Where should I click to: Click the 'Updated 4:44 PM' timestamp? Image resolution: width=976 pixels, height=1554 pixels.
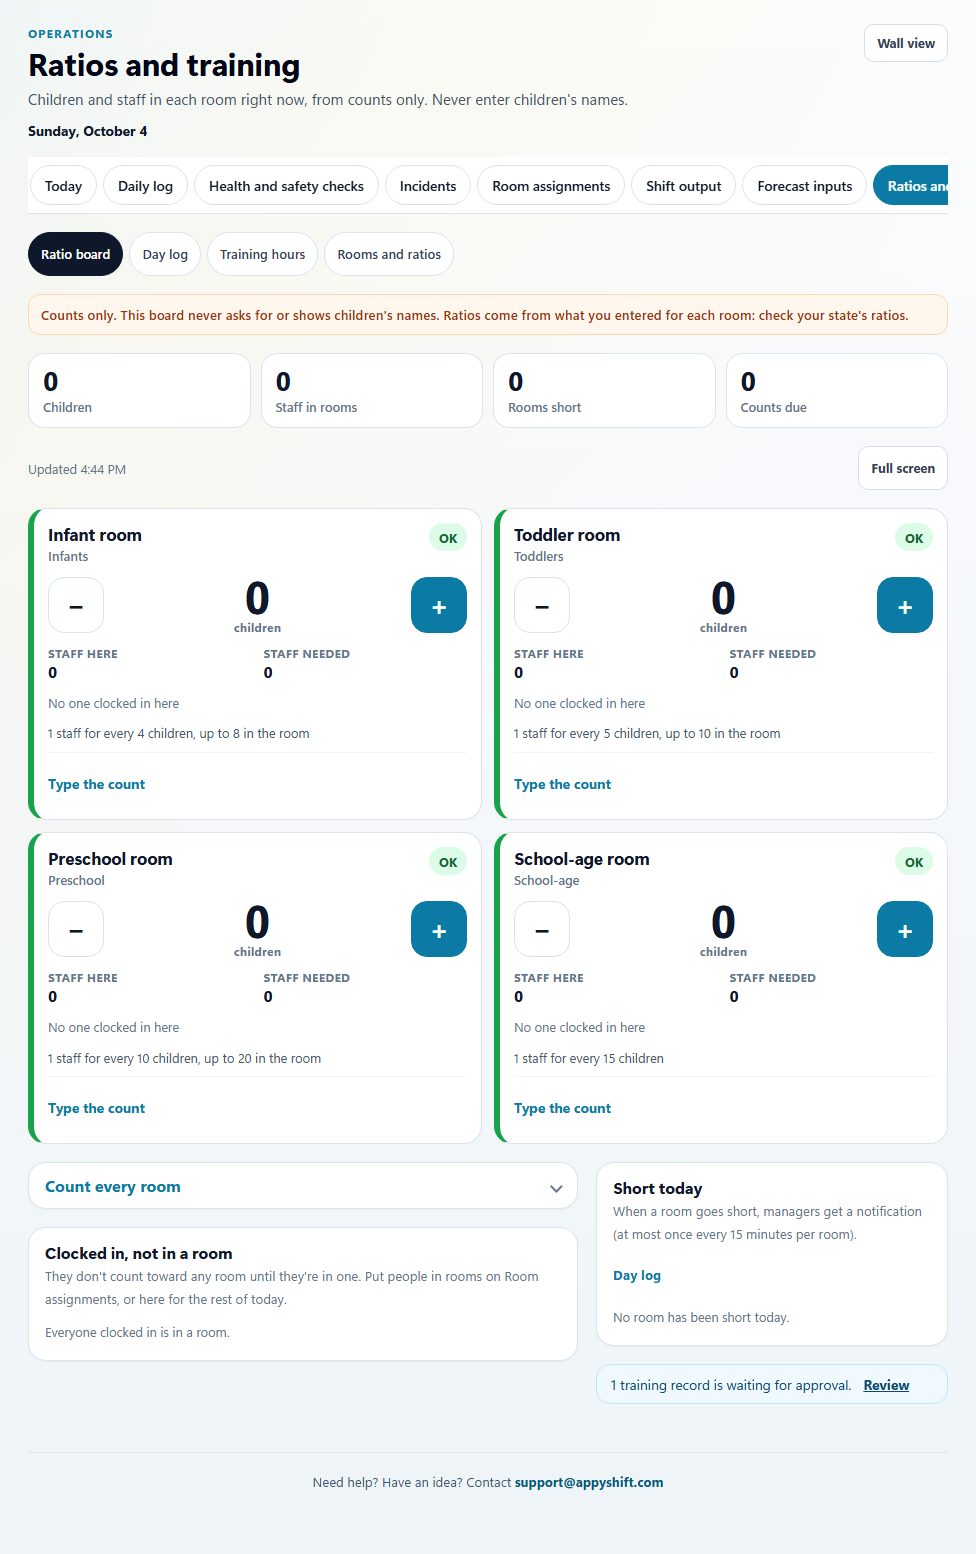click(x=77, y=469)
